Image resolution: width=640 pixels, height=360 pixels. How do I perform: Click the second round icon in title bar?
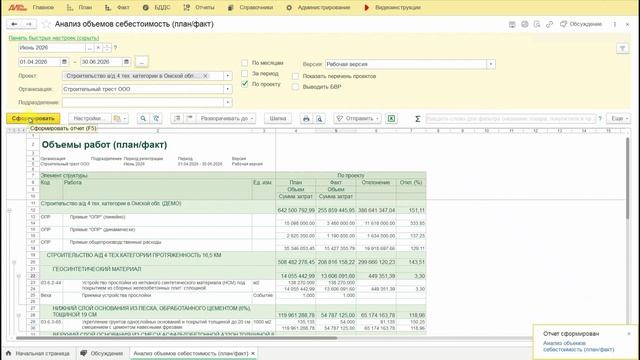tap(524, 24)
